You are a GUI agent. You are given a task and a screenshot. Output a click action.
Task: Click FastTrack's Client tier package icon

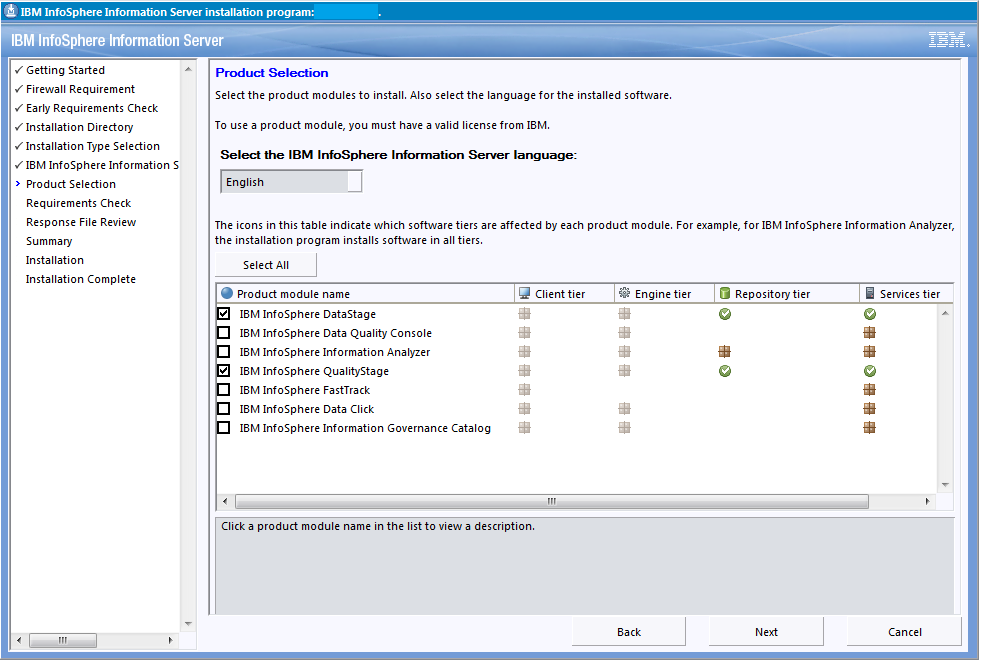524,389
